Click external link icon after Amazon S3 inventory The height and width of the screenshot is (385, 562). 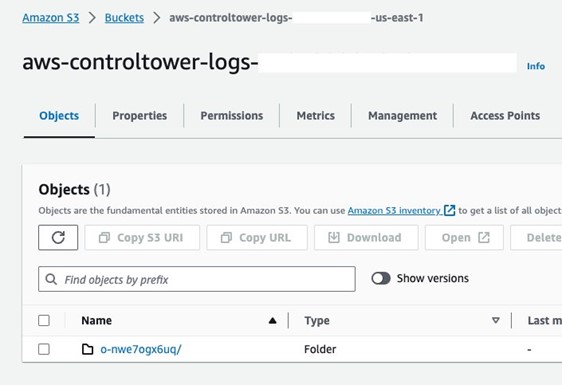(449, 210)
